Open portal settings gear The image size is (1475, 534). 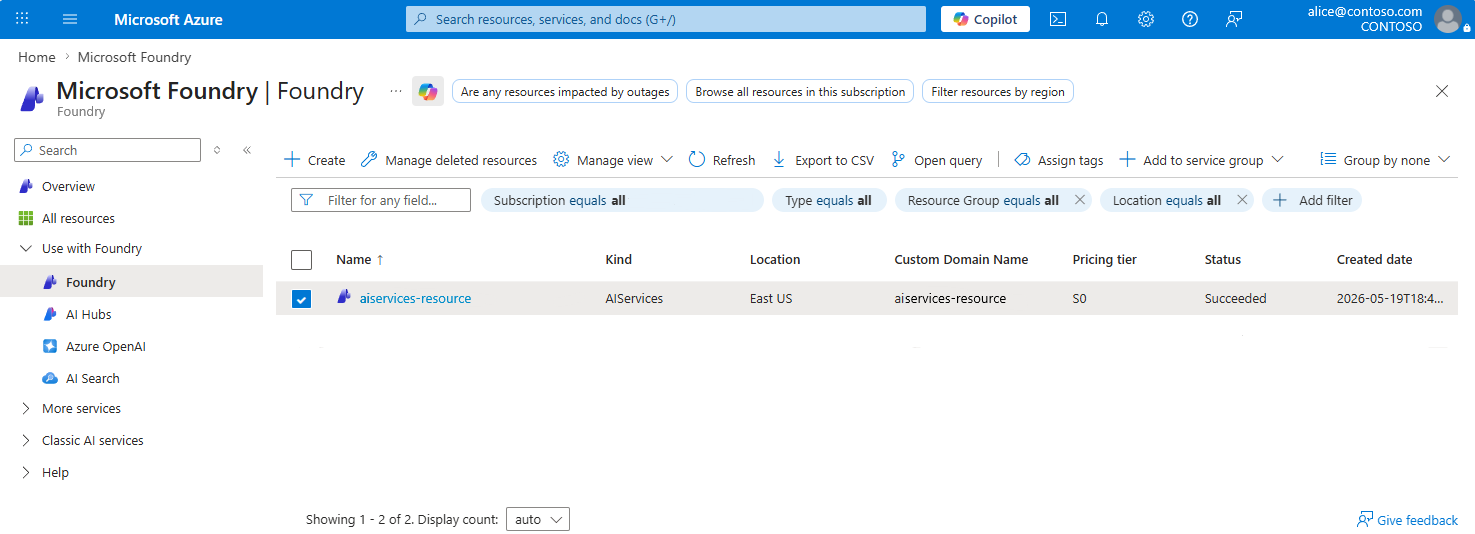[1146, 19]
